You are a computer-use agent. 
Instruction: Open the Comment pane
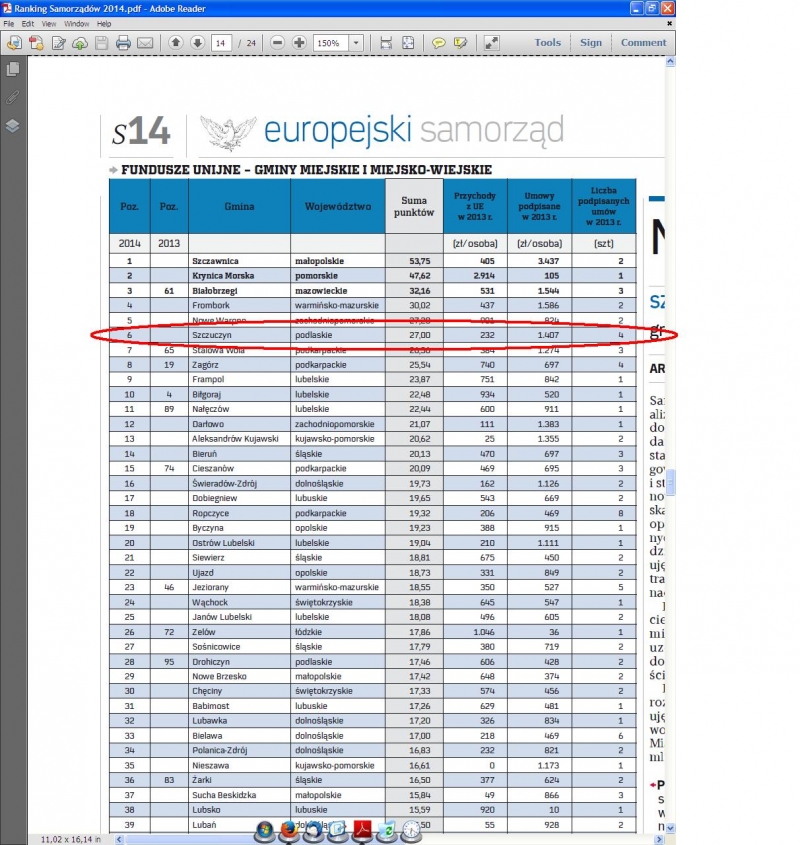(643, 43)
